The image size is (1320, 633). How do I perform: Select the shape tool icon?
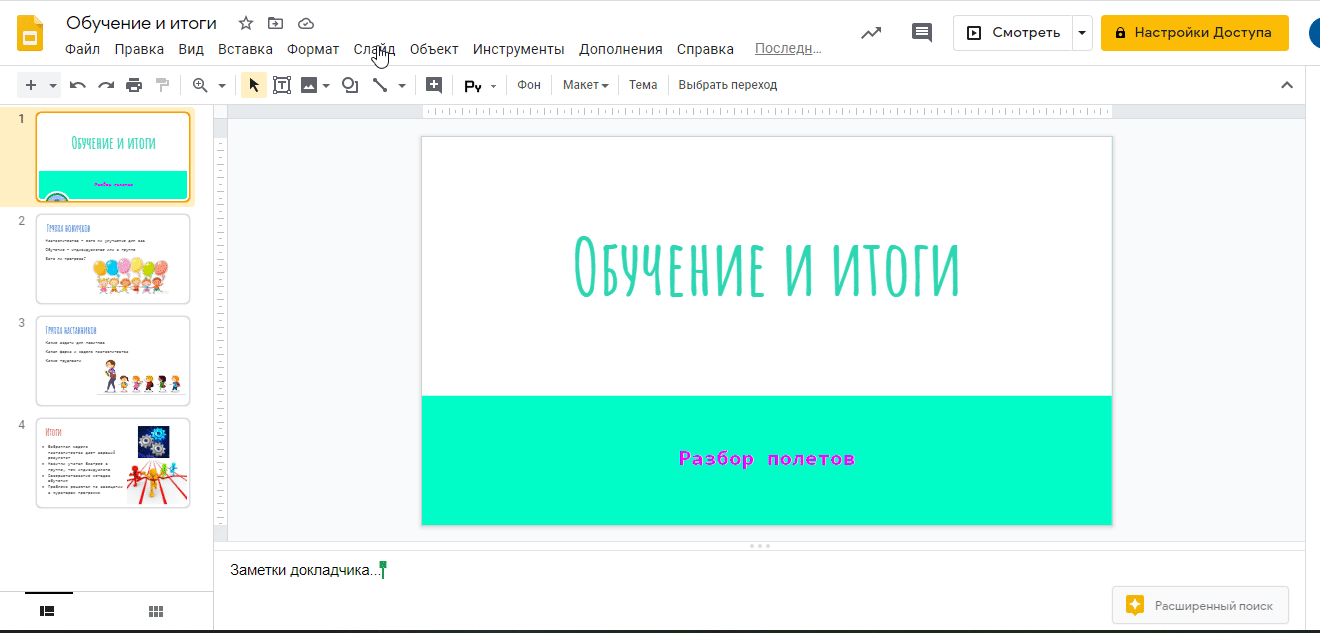pos(350,85)
